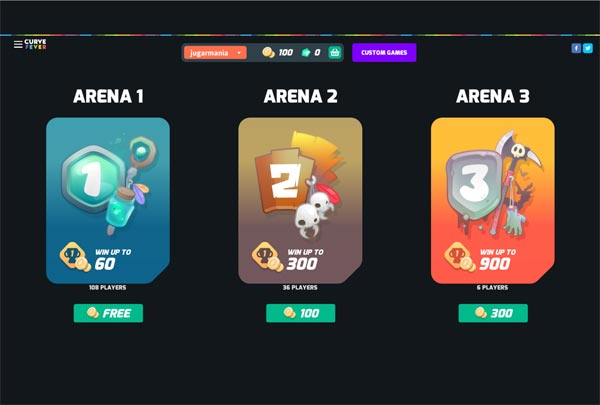Click the Arena 3 trophy reward icon
This screenshot has height=405, width=600.
pyautogui.click(x=460, y=256)
